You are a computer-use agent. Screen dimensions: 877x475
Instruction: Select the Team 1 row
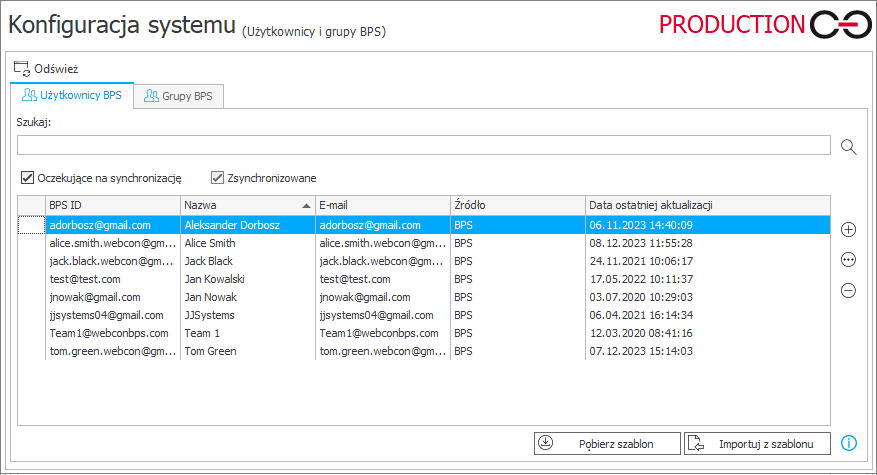tap(423, 333)
